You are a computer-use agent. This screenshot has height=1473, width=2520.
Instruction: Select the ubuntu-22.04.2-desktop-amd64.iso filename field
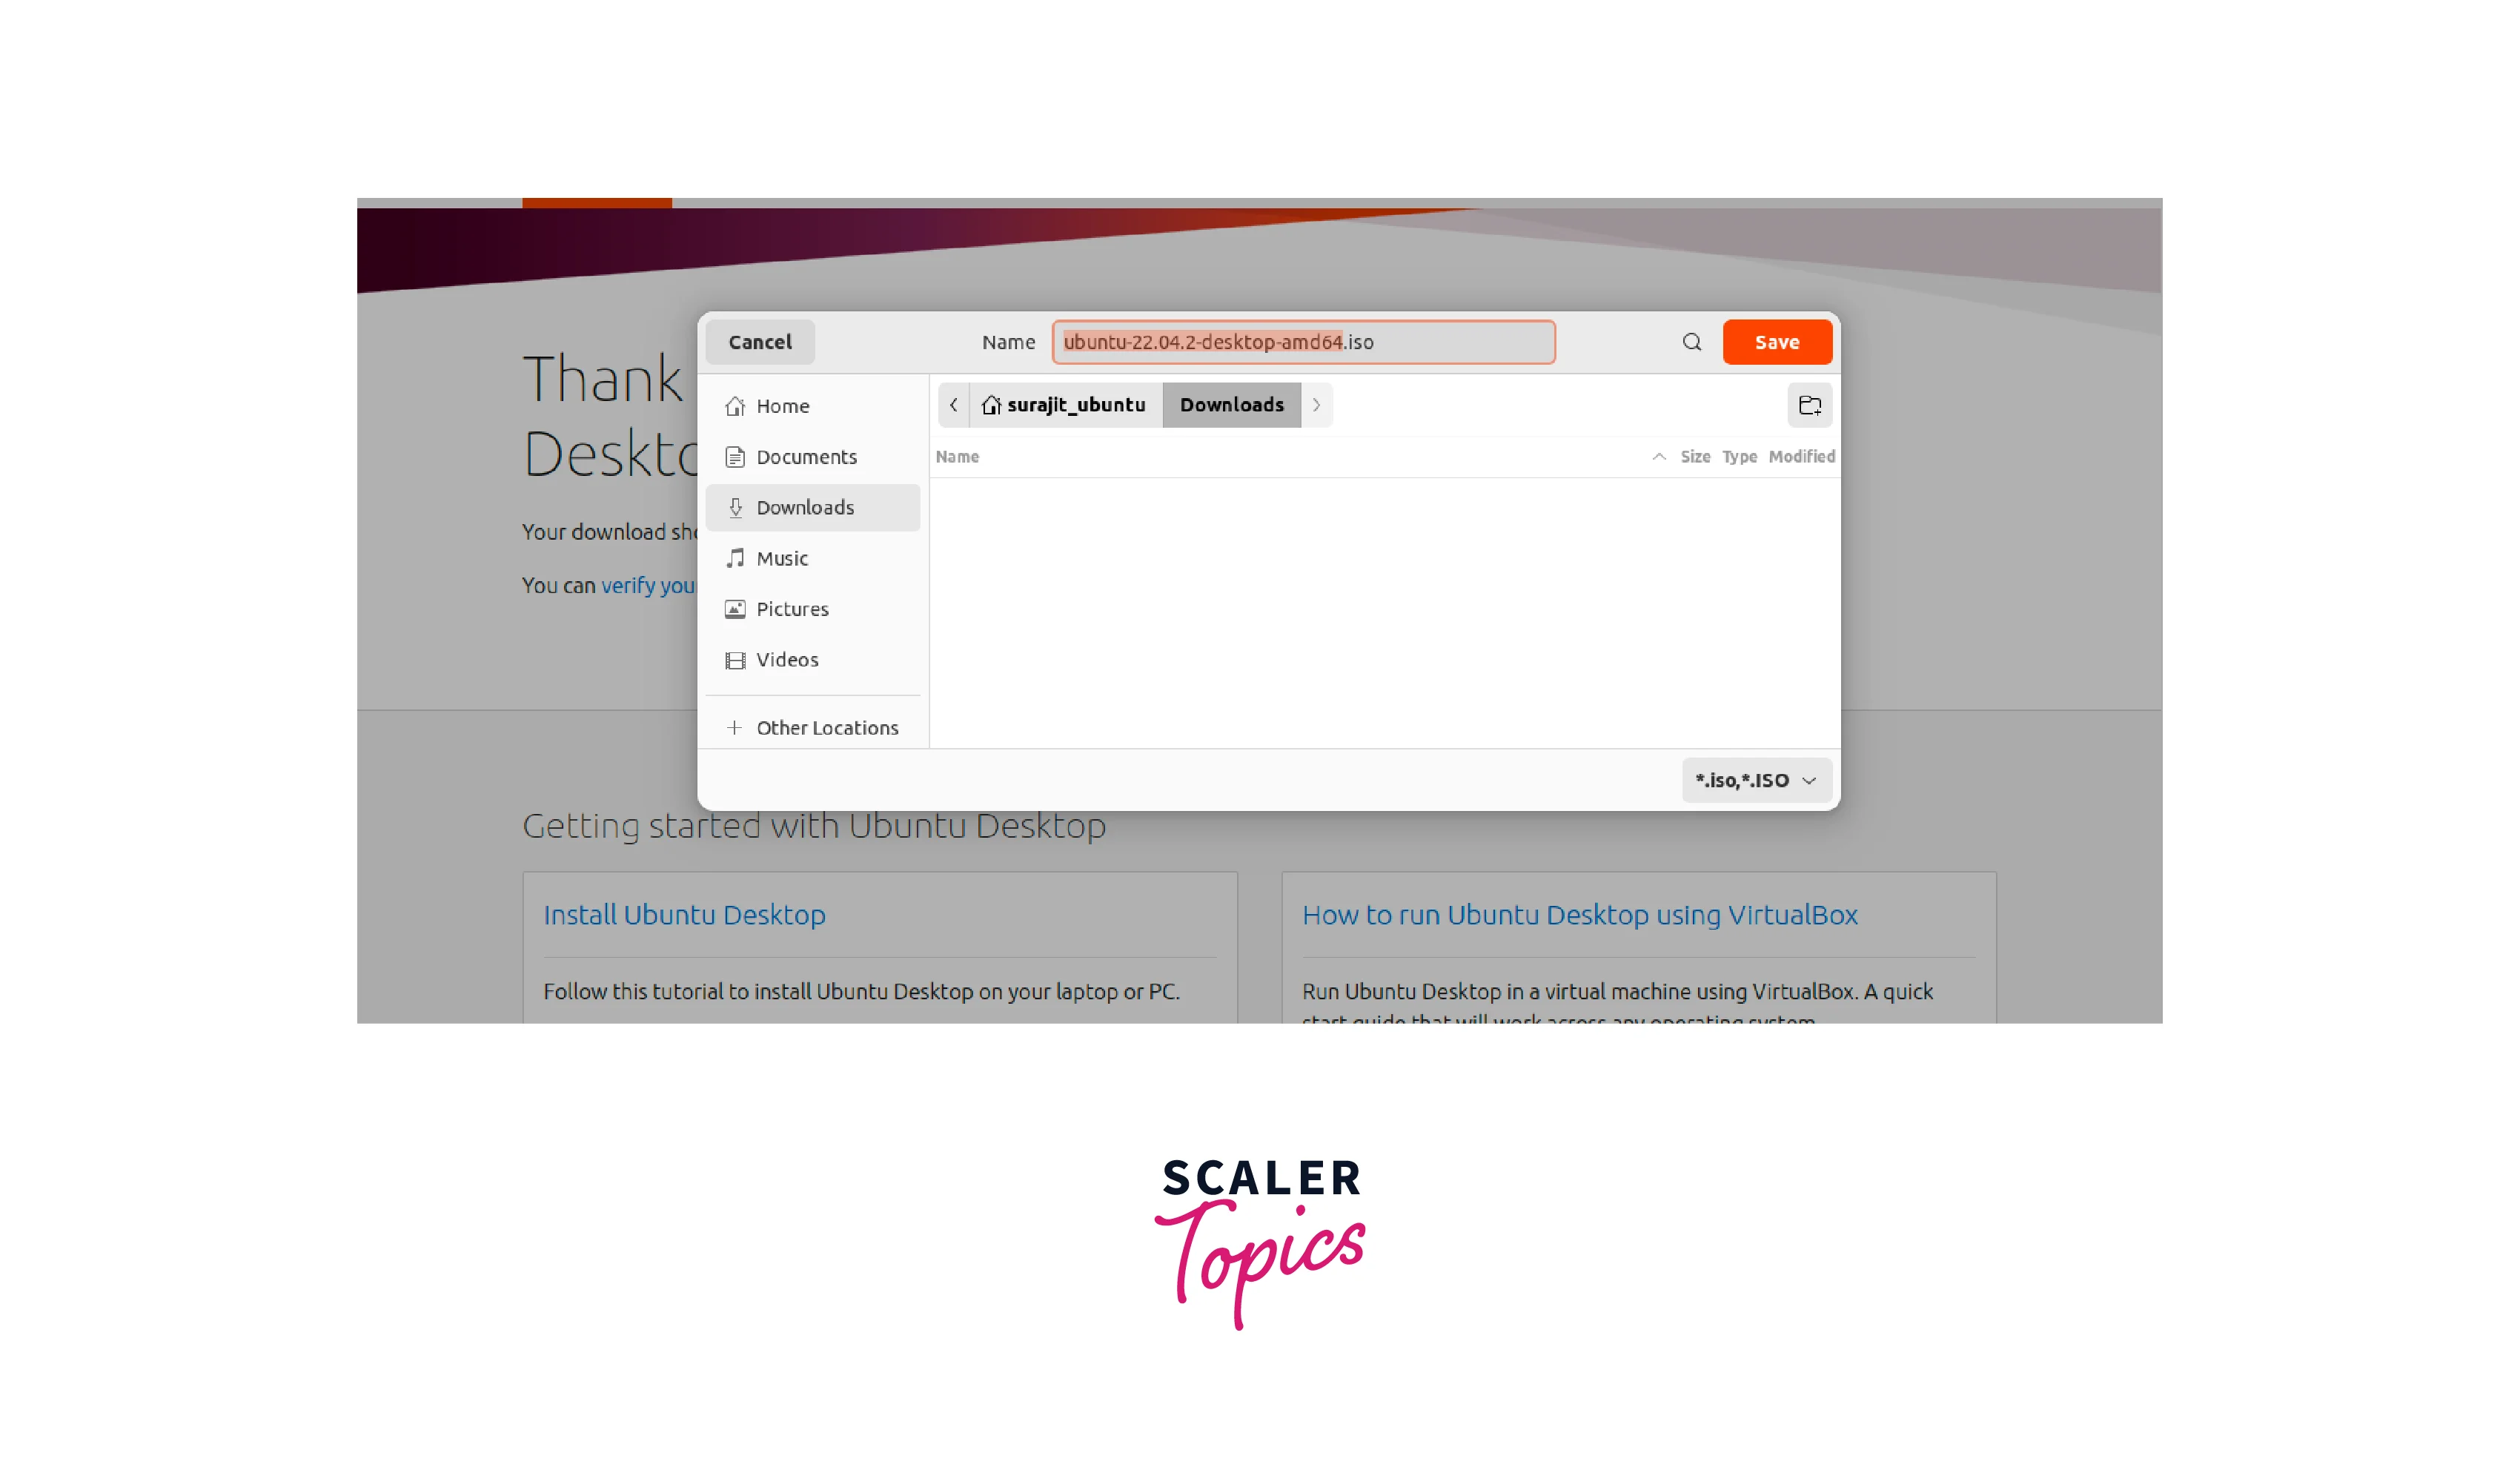pyautogui.click(x=1304, y=342)
